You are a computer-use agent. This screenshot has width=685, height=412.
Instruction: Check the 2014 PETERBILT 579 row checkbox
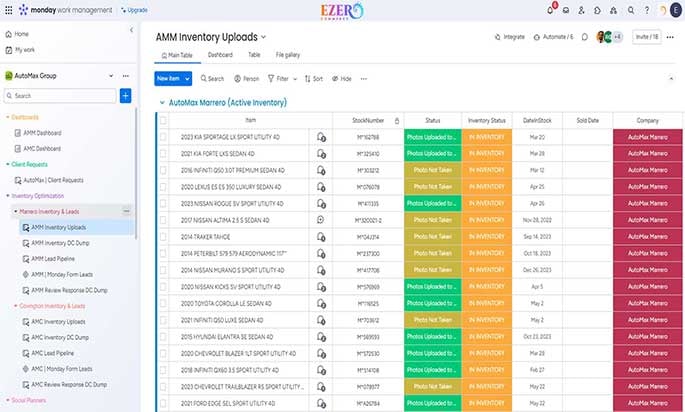point(163,253)
